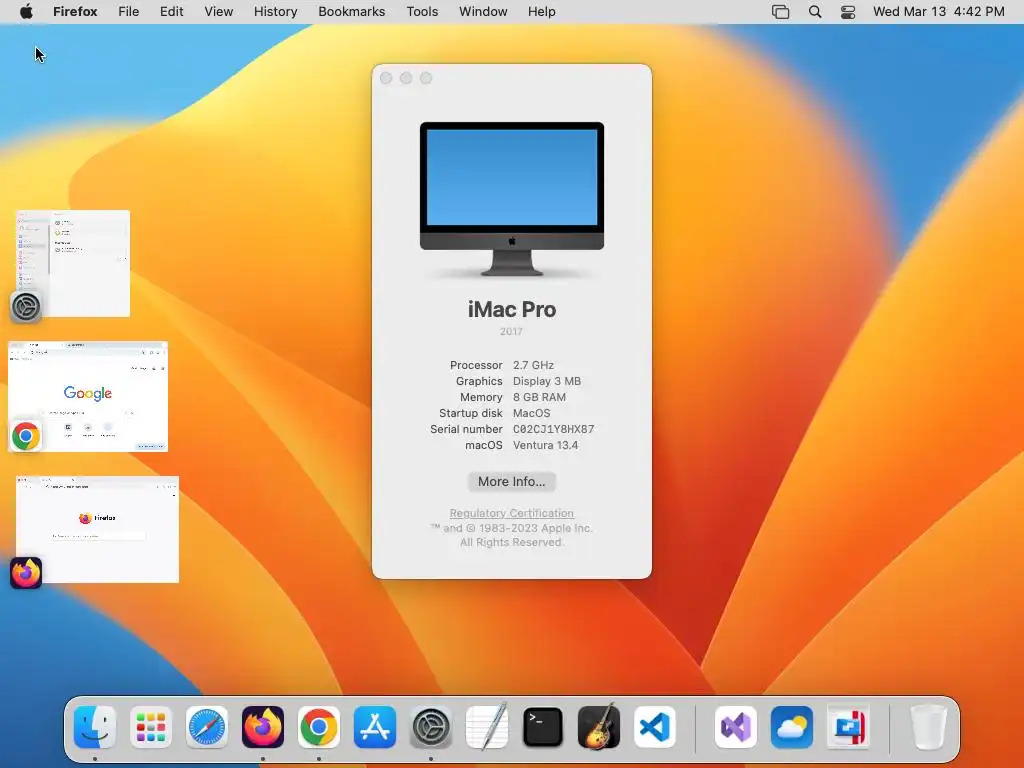Click the Firefox icon in Stage Manager
This screenshot has height=768, width=1024.
(x=26, y=573)
